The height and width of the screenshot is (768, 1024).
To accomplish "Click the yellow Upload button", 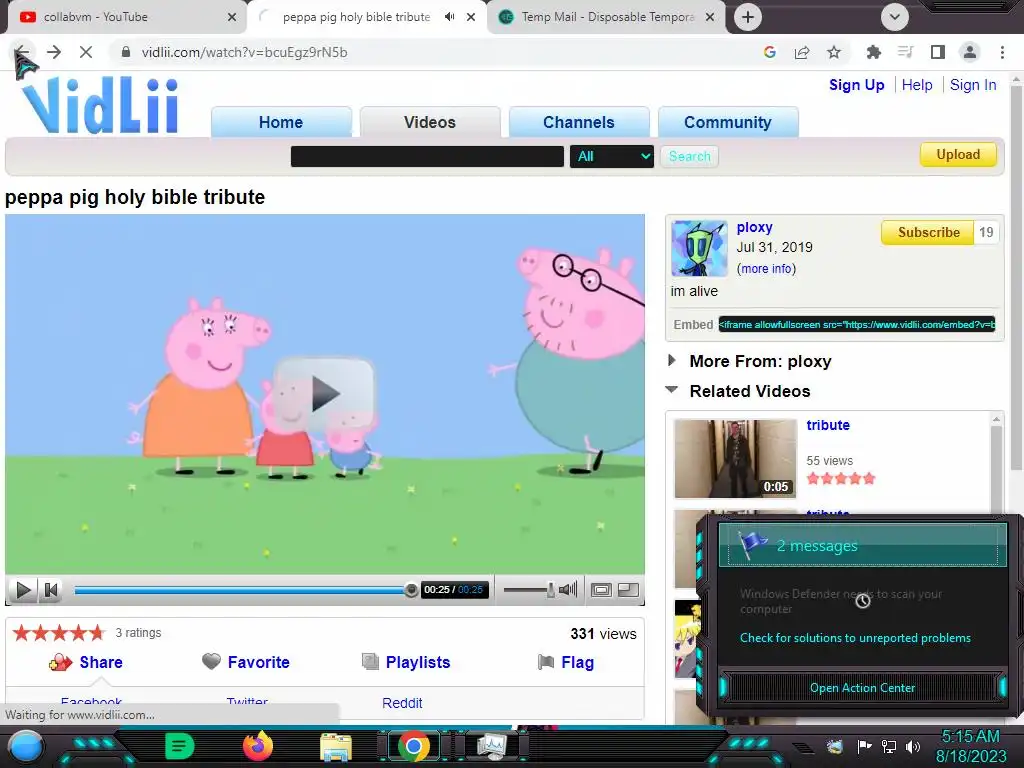I will (958, 155).
